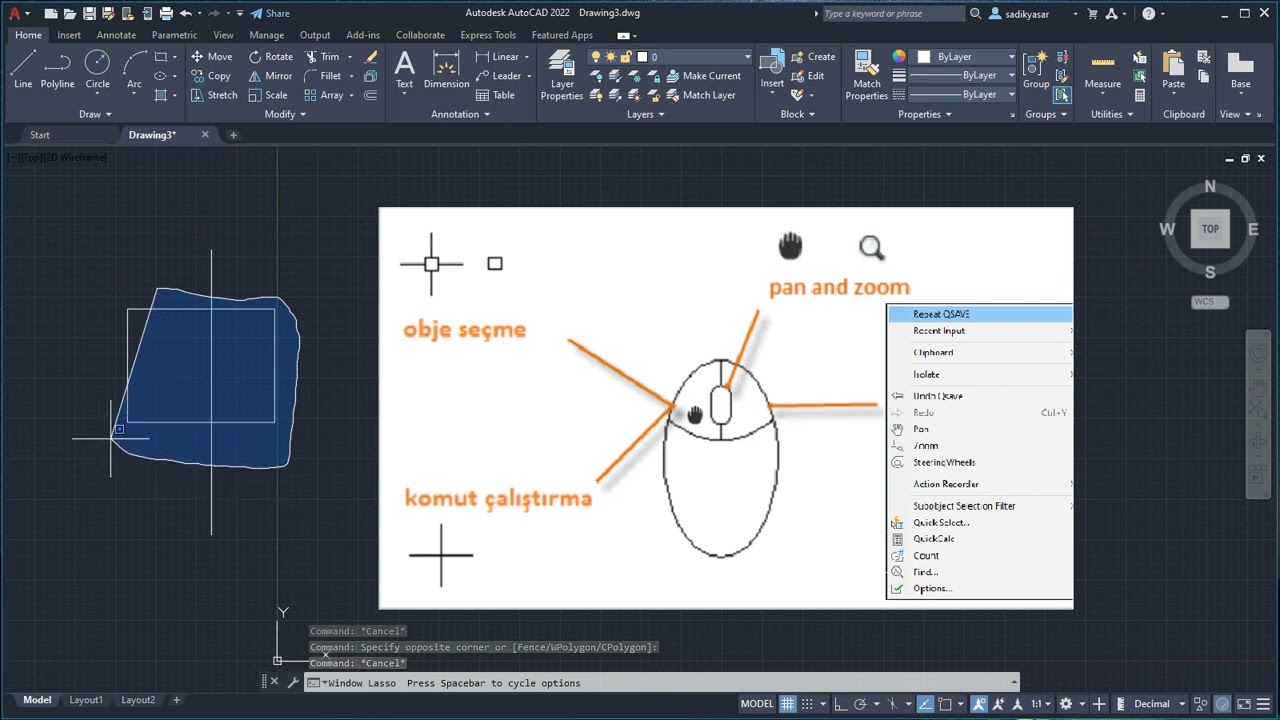Image resolution: width=1280 pixels, height=720 pixels.
Task: Add a new drawing tab with plus
Action: point(233,135)
